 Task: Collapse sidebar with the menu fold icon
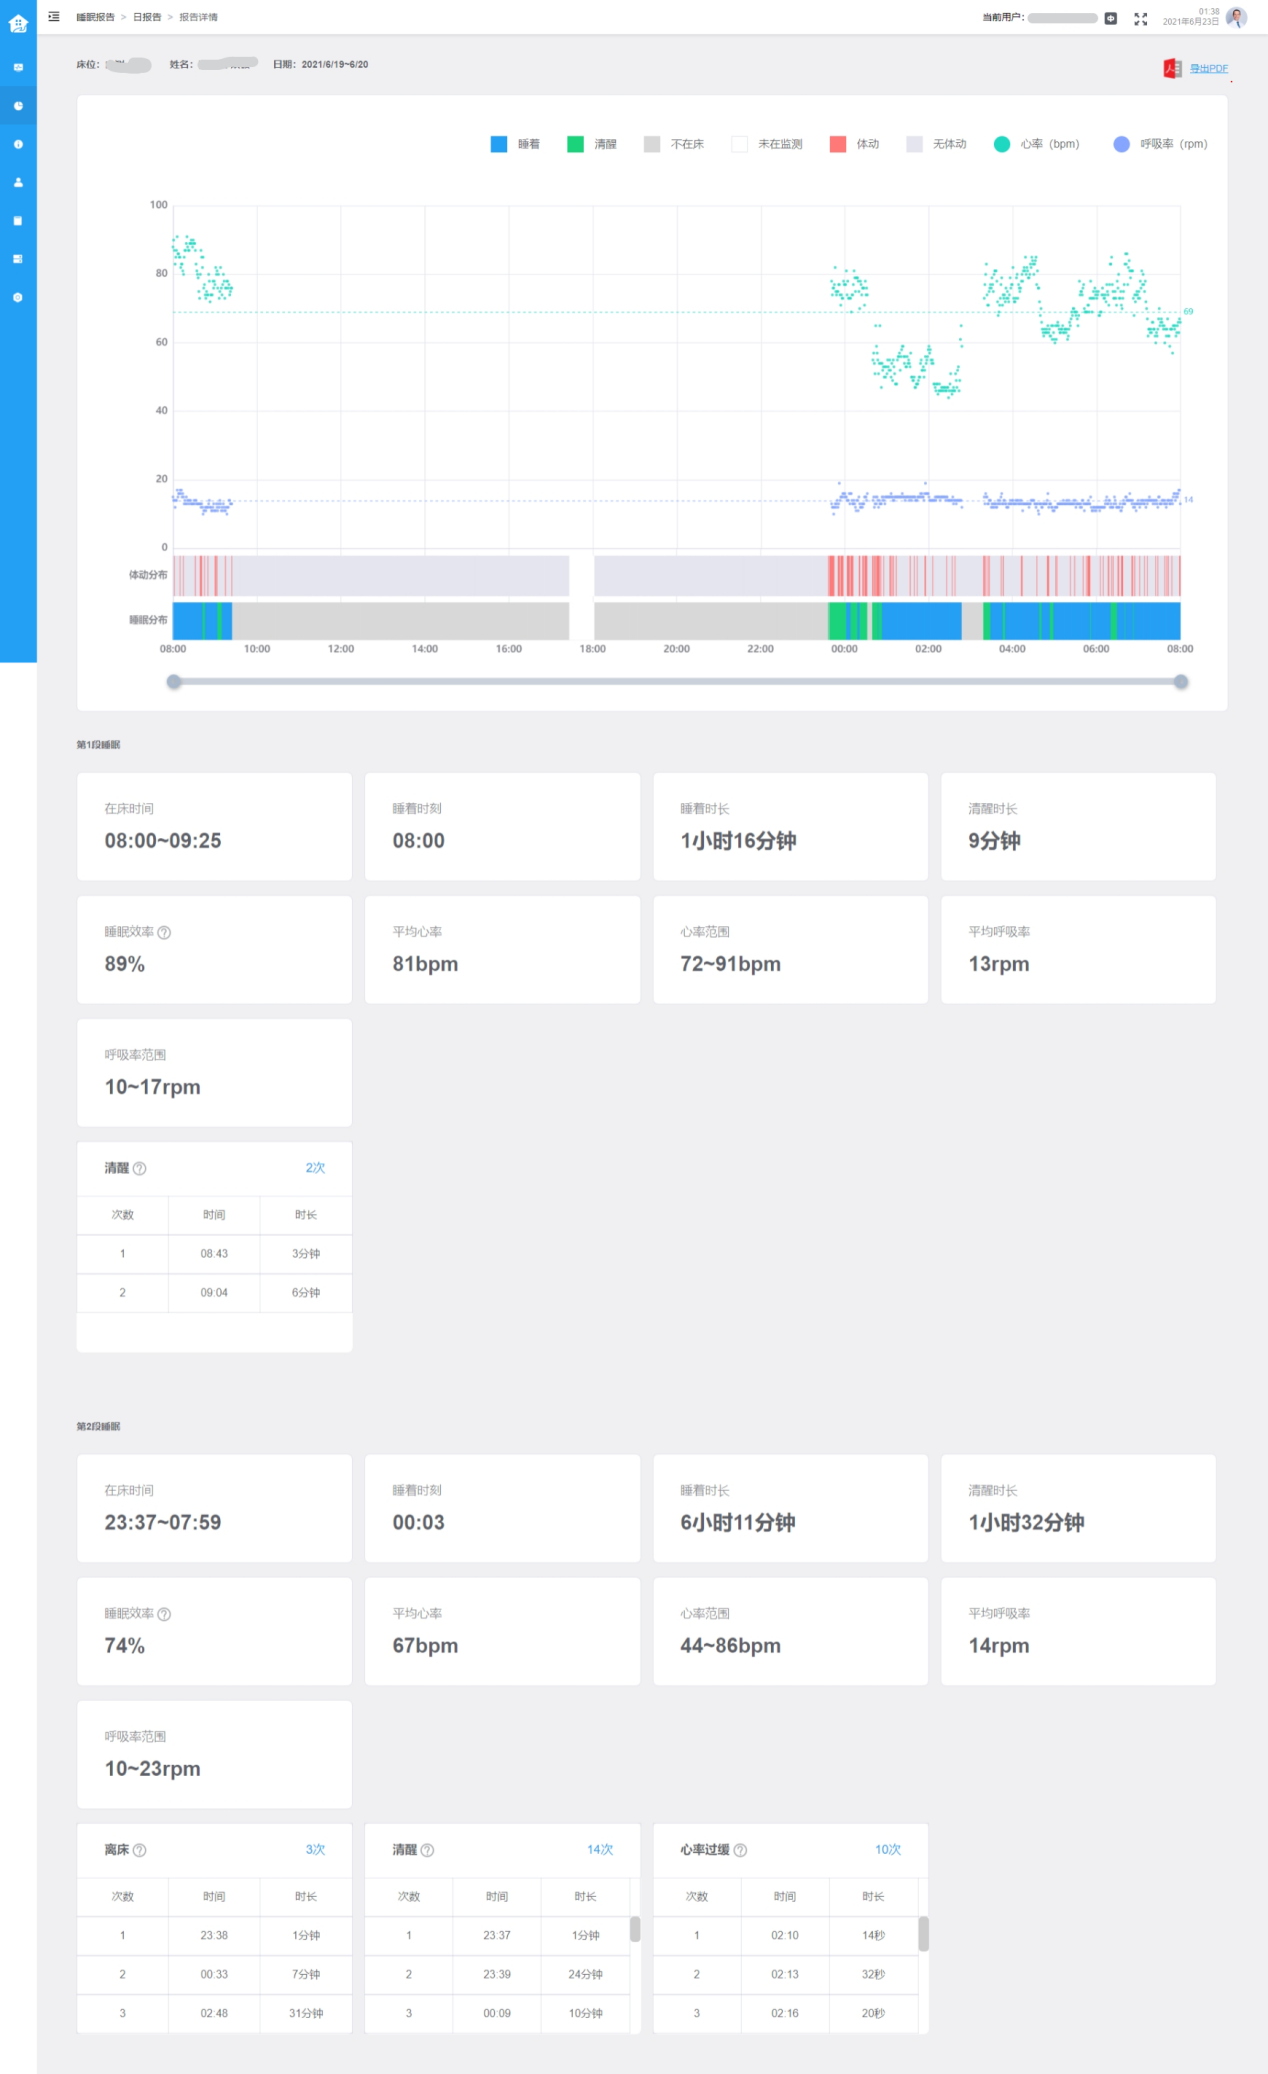(54, 17)
